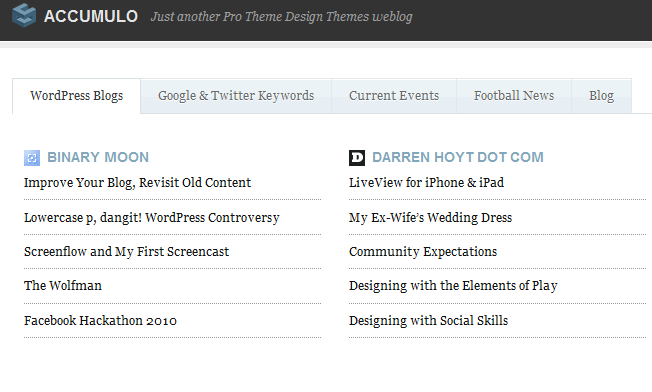This screenshot has height=392, width=652.
Task: Click the Darren Hoyt black D favicon
Action: pos(357,158)
